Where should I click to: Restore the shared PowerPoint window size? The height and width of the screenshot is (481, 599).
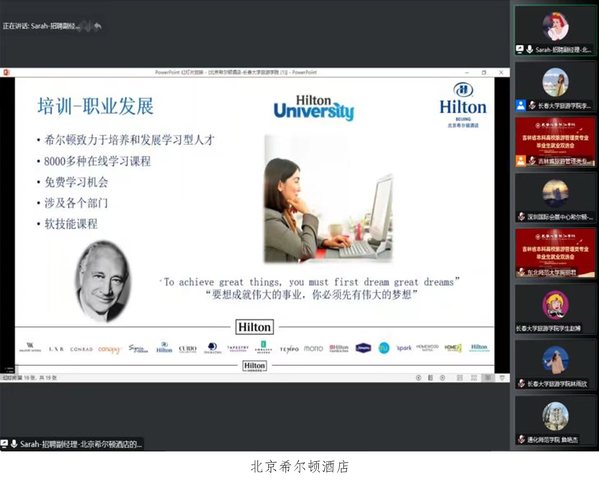pyautogui.click(x=484, y=72)
